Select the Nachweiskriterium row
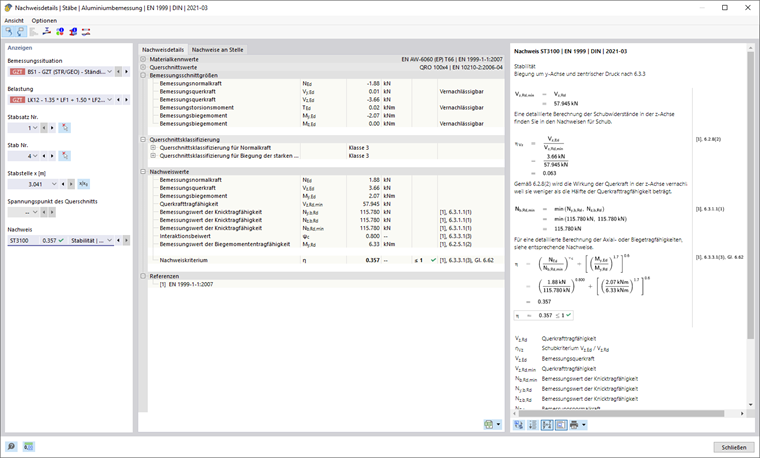760x458 pixels. (326, 260)
